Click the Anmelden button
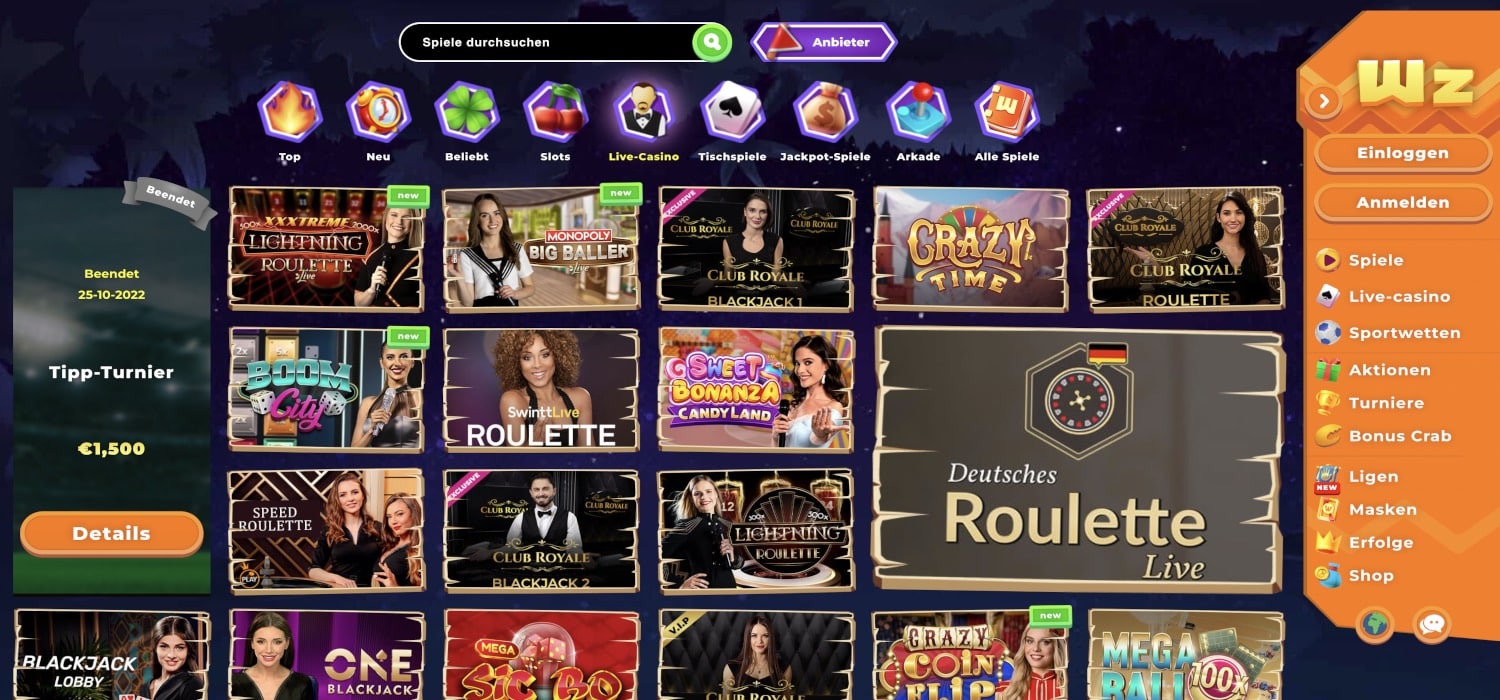Image resolution: width=1500 pixels, height=700 pixels. (x=1402, y=202)
